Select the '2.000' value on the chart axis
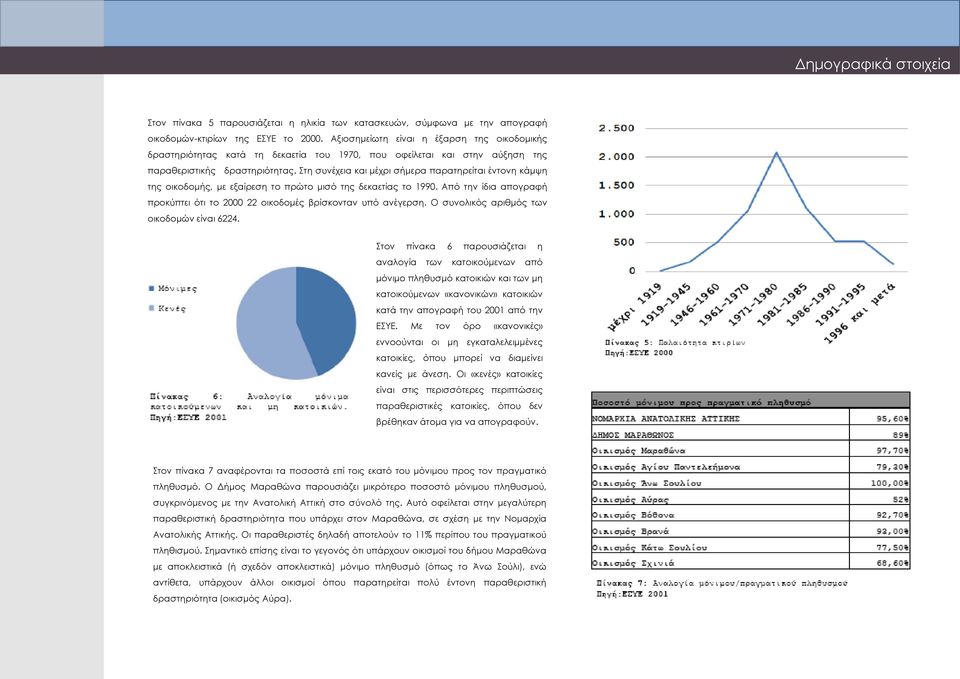The image size is (960, 679). [617, 157]
